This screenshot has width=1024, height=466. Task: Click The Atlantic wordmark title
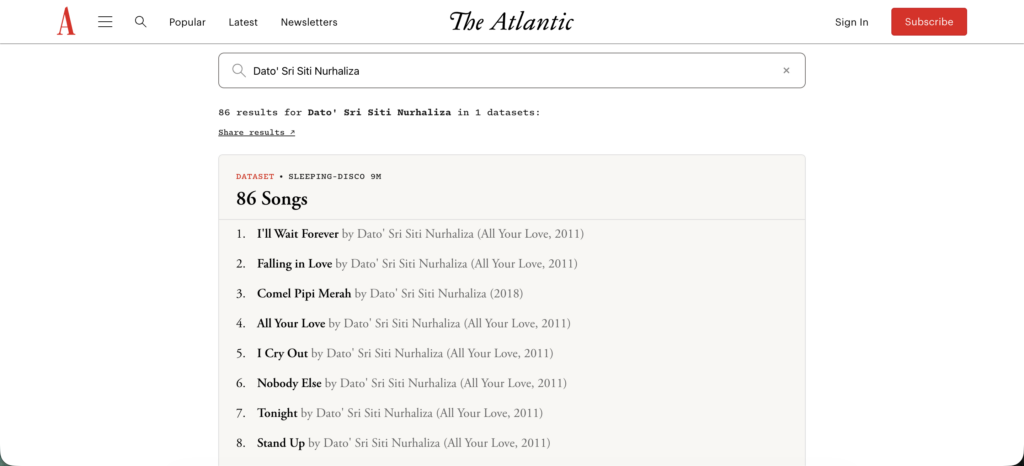511,22
